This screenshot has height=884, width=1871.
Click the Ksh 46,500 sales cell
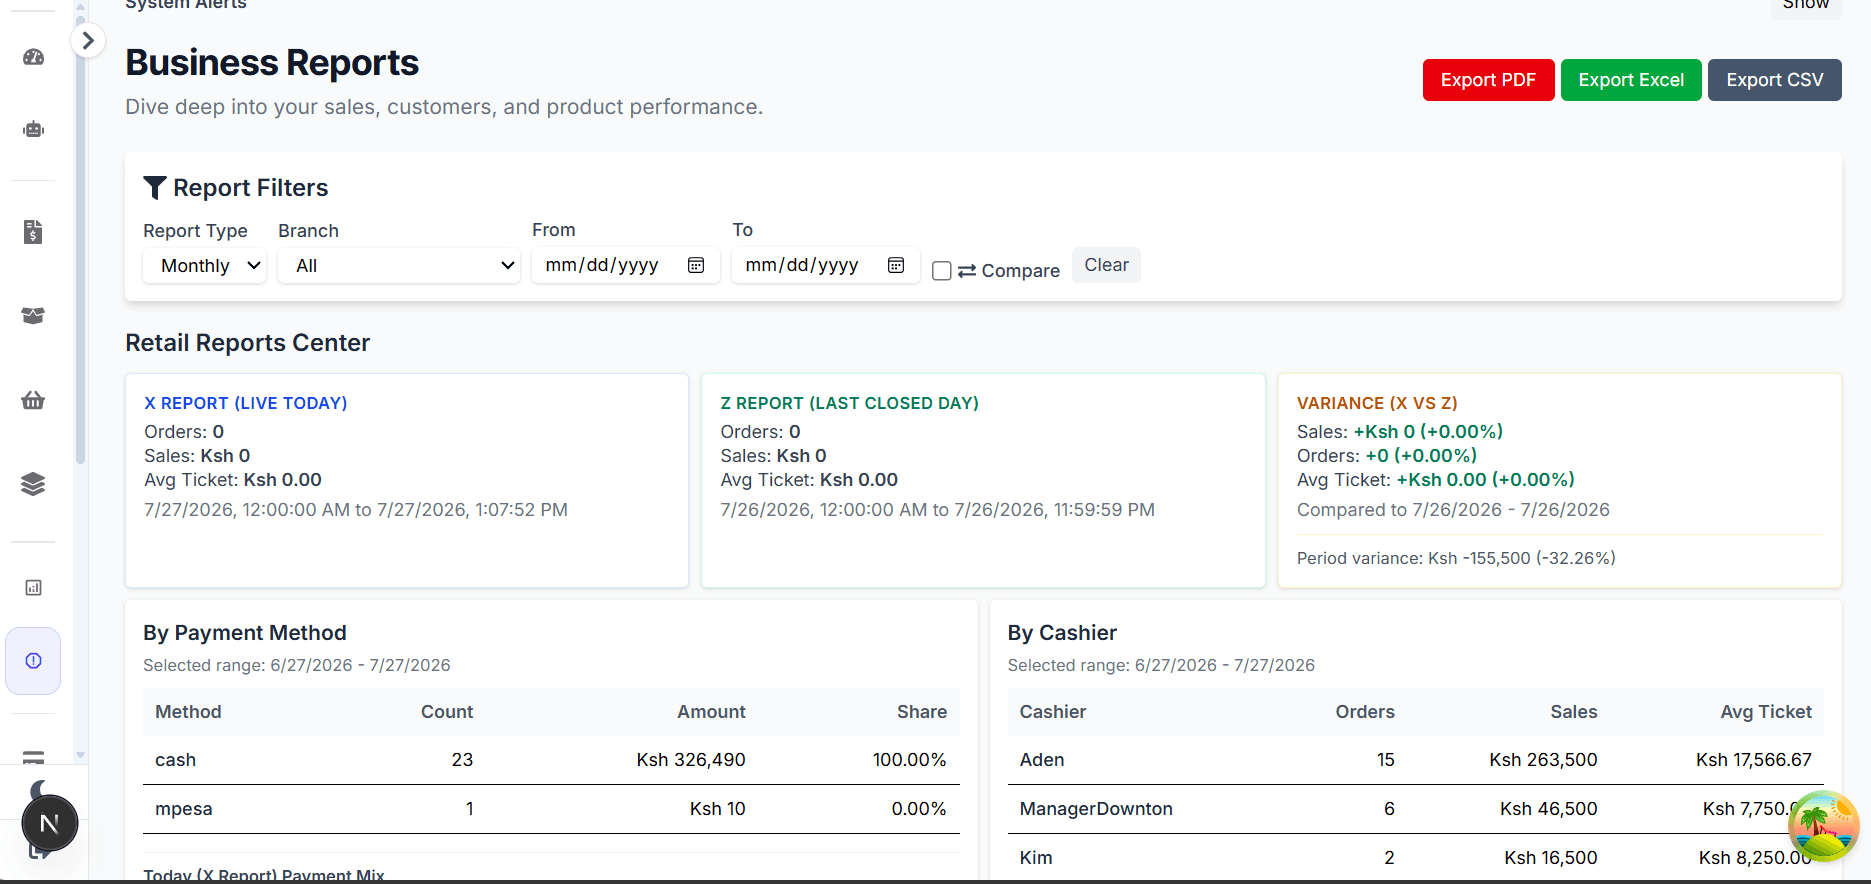(1548, 809)
